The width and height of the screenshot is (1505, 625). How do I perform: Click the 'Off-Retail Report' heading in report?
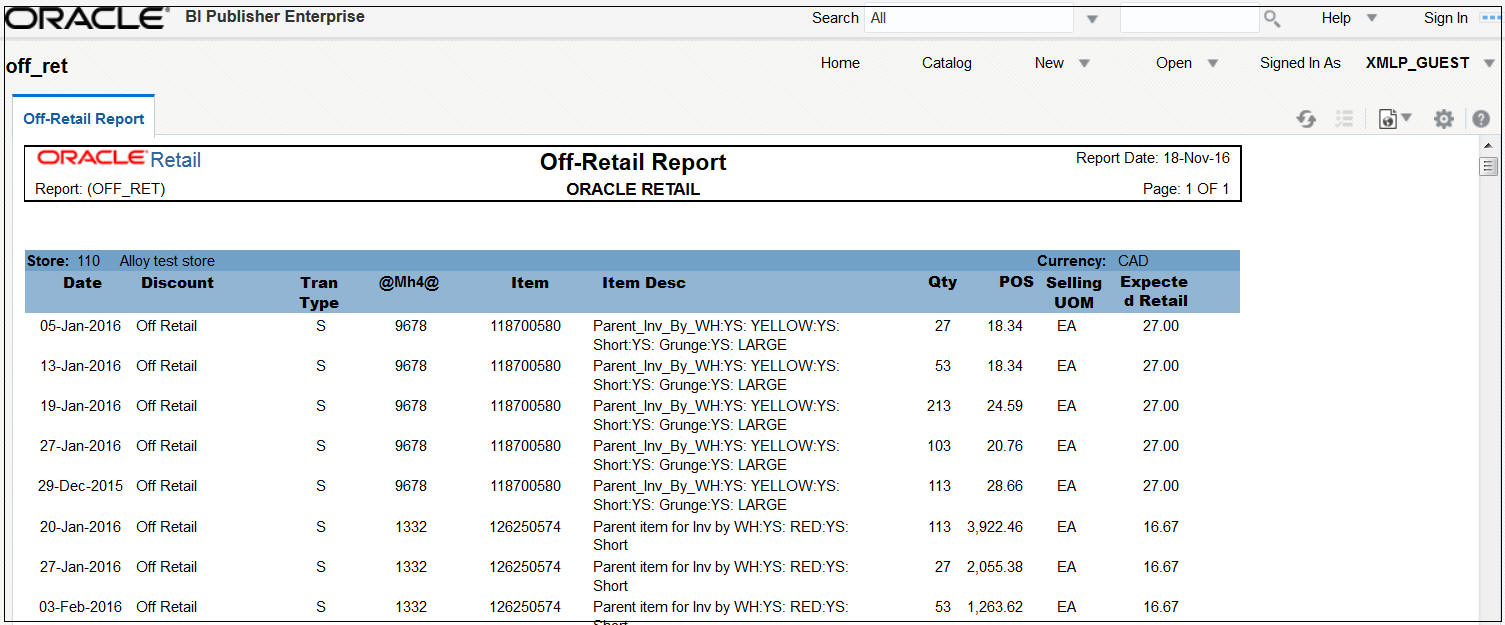coord(633,162)
